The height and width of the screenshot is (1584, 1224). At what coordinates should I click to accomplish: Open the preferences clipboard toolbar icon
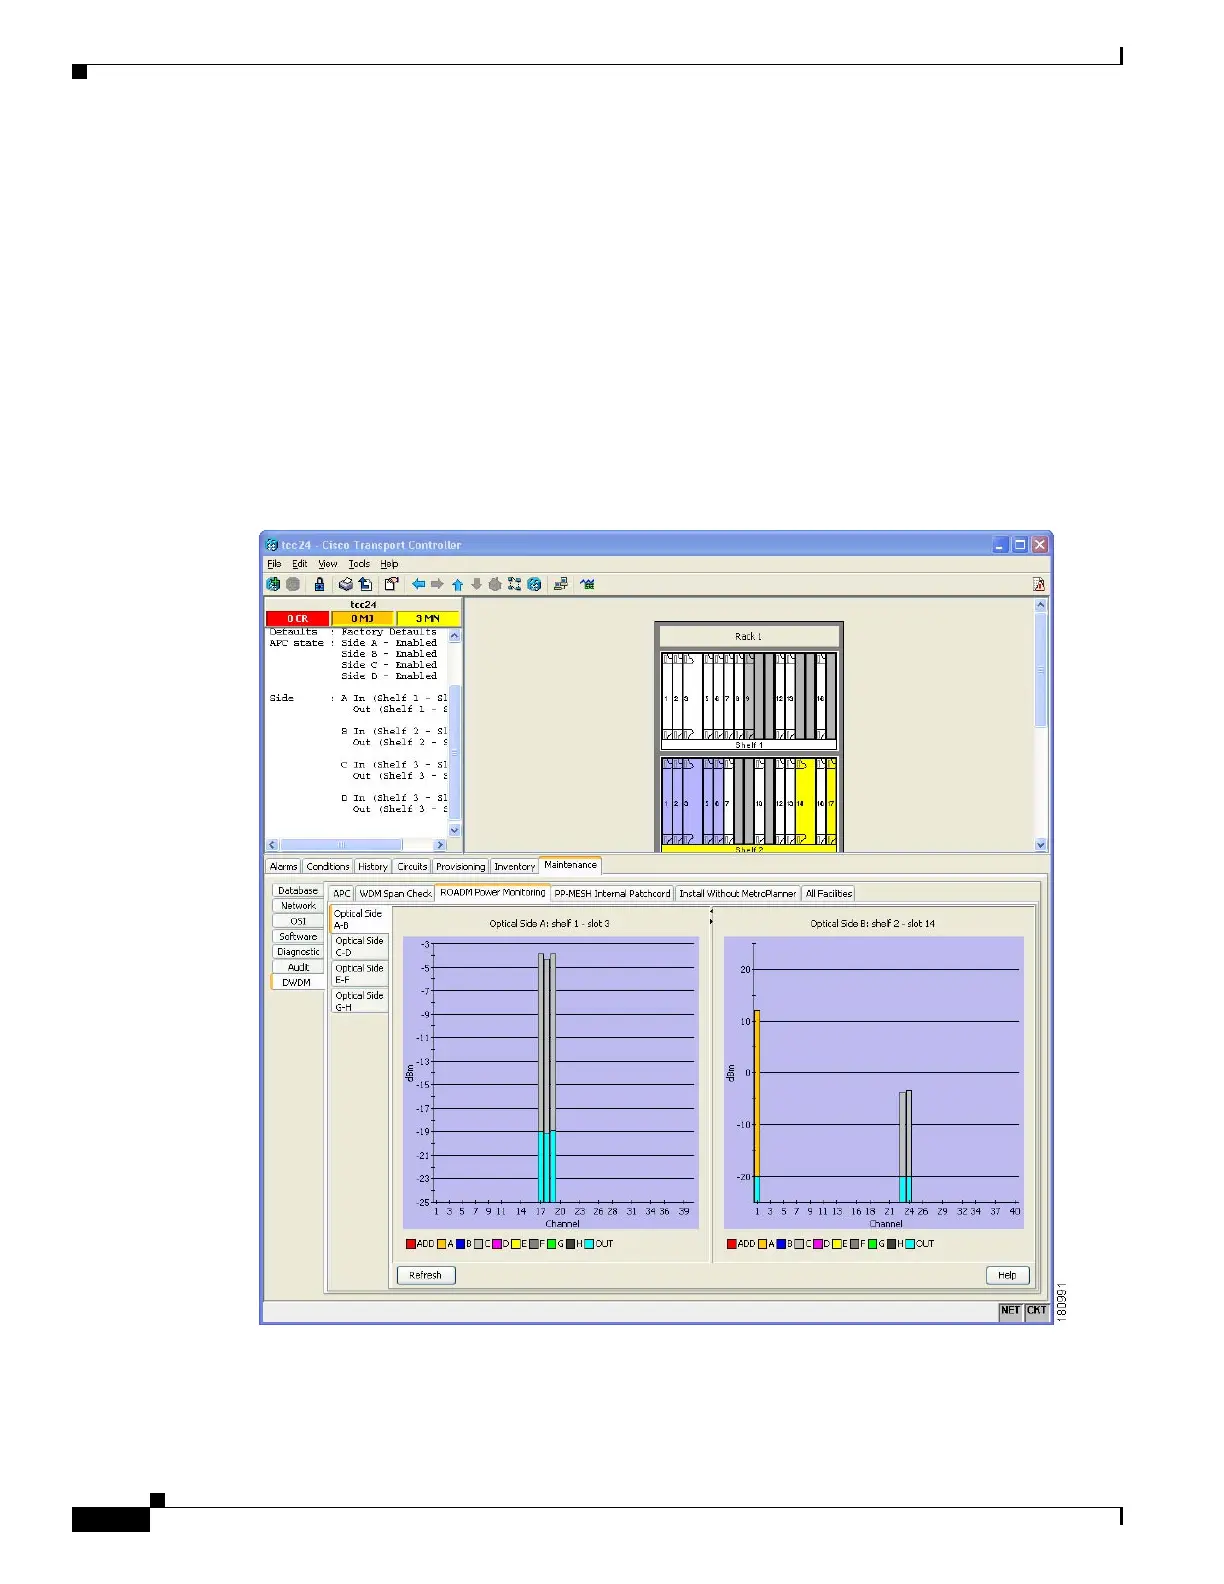(392, 584)
